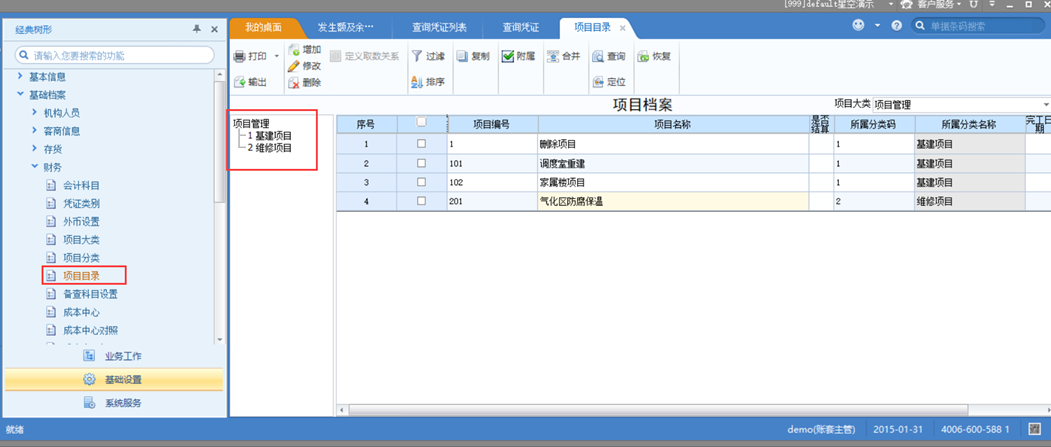The height and width of the screenshot is (447, 1051).
Task: Click the 成本中心 document icon
Action: tap(51, 312)
